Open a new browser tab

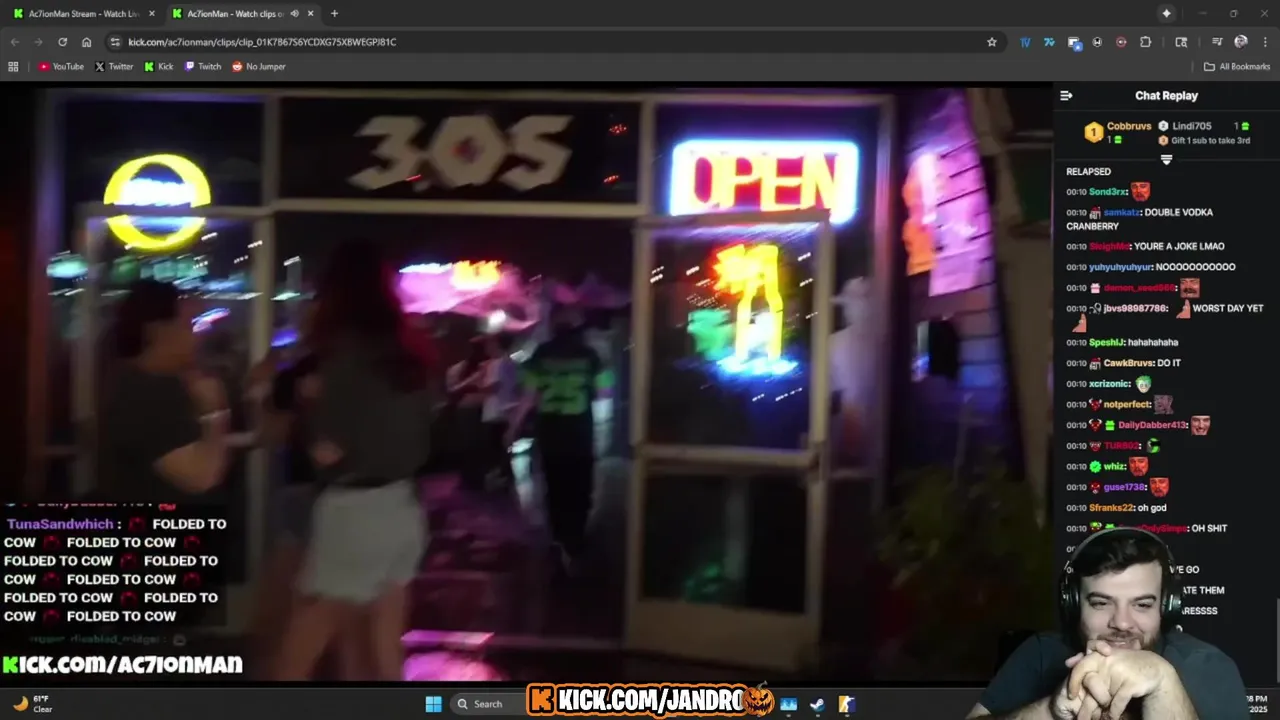(334, 13)
